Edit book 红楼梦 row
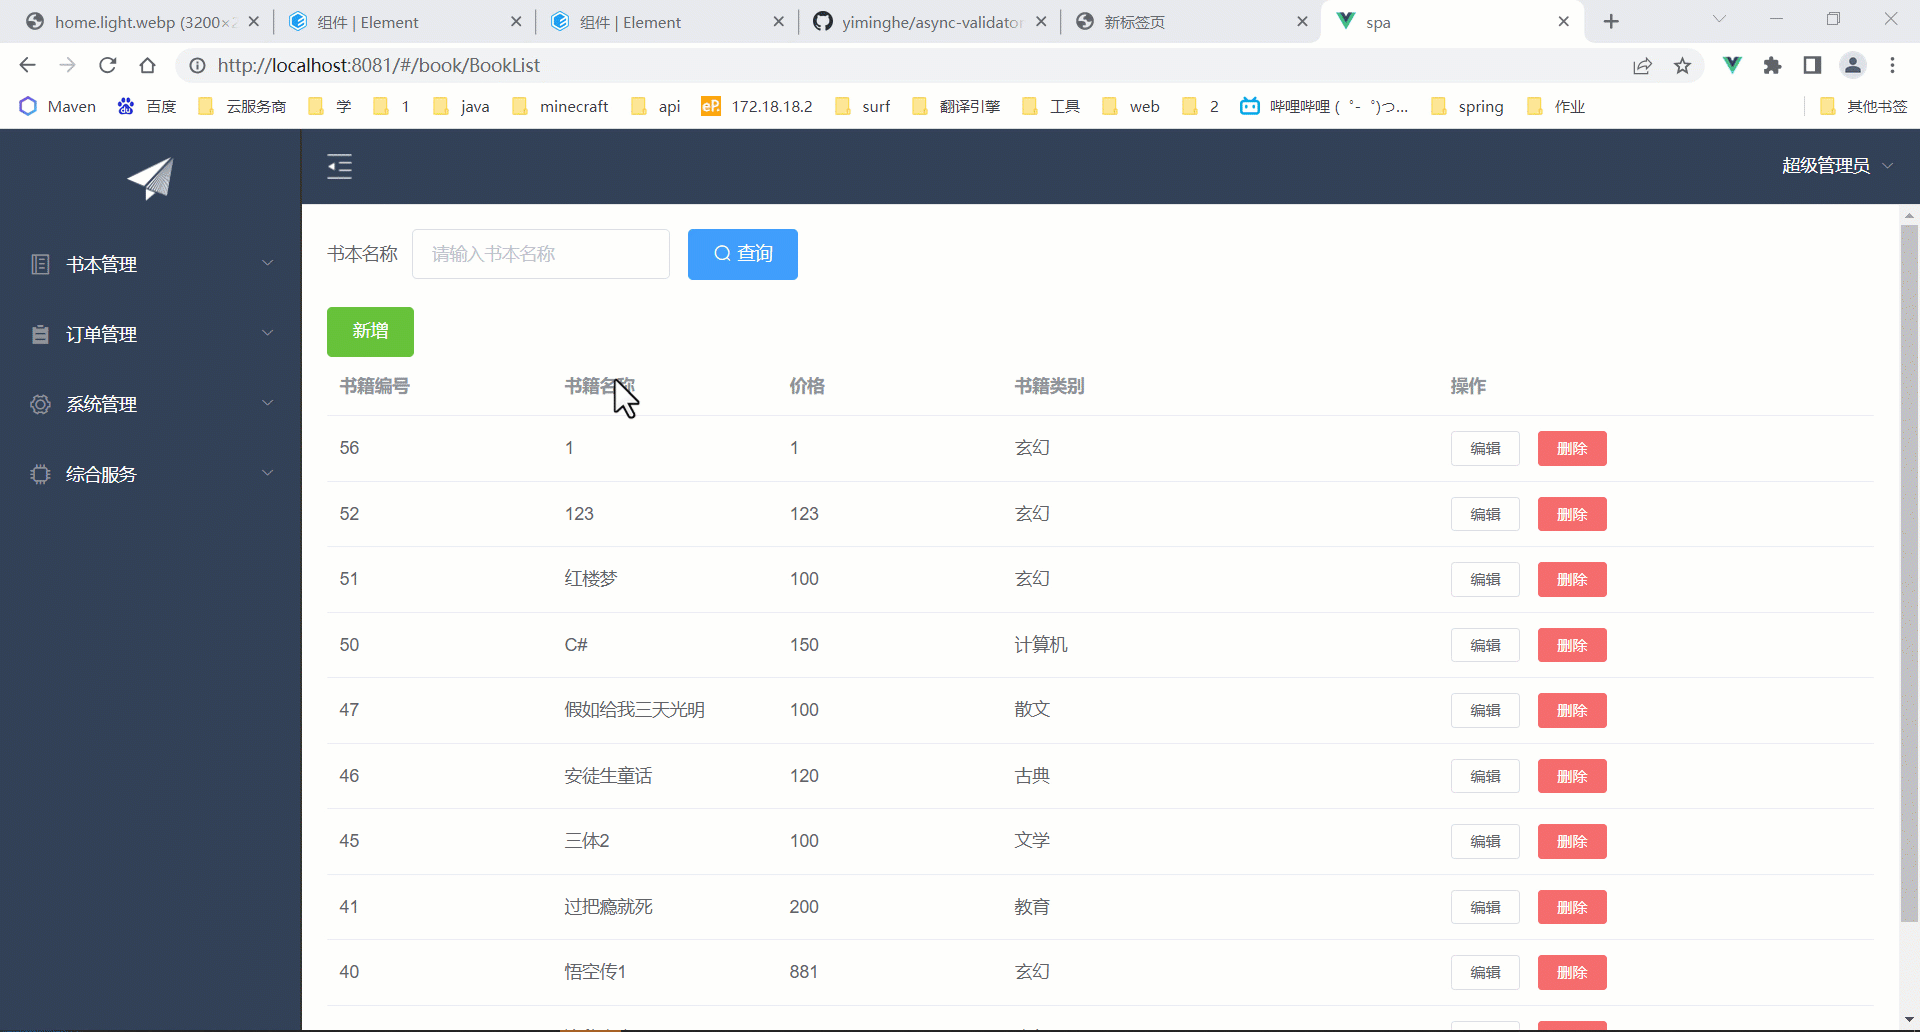The width and height of the screenshot is (1920, 1032). [1485, 580]
